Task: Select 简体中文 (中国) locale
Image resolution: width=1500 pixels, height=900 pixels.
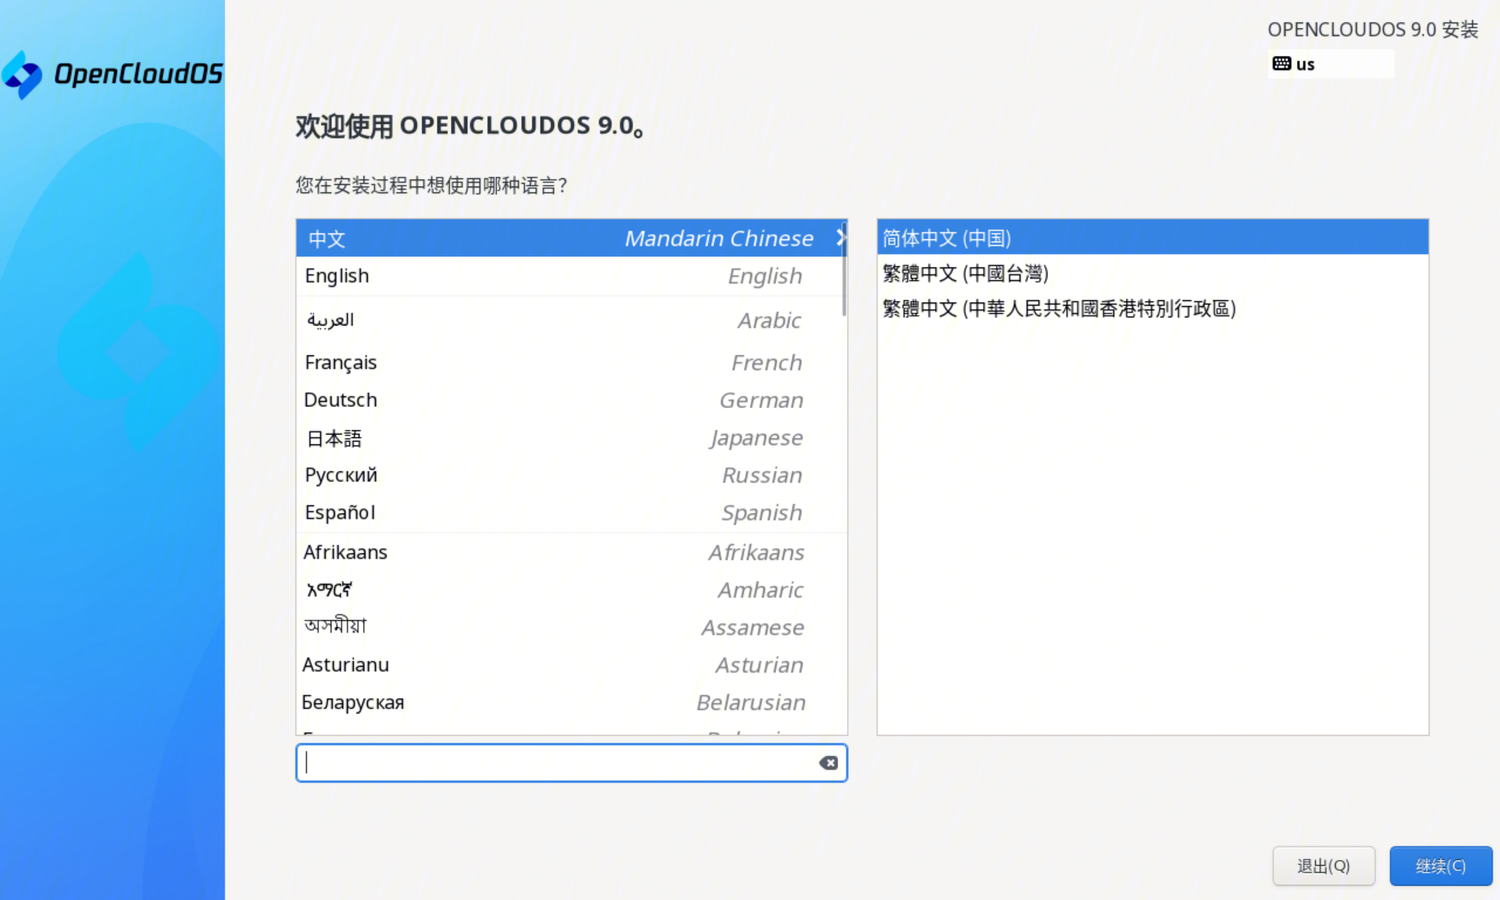Action: coord(1152,238)
